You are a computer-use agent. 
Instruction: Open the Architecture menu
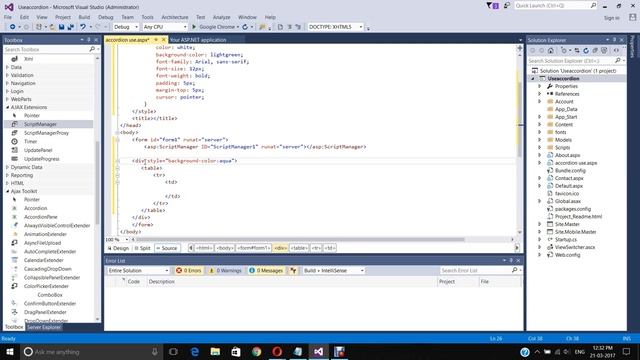coord(175,17)
